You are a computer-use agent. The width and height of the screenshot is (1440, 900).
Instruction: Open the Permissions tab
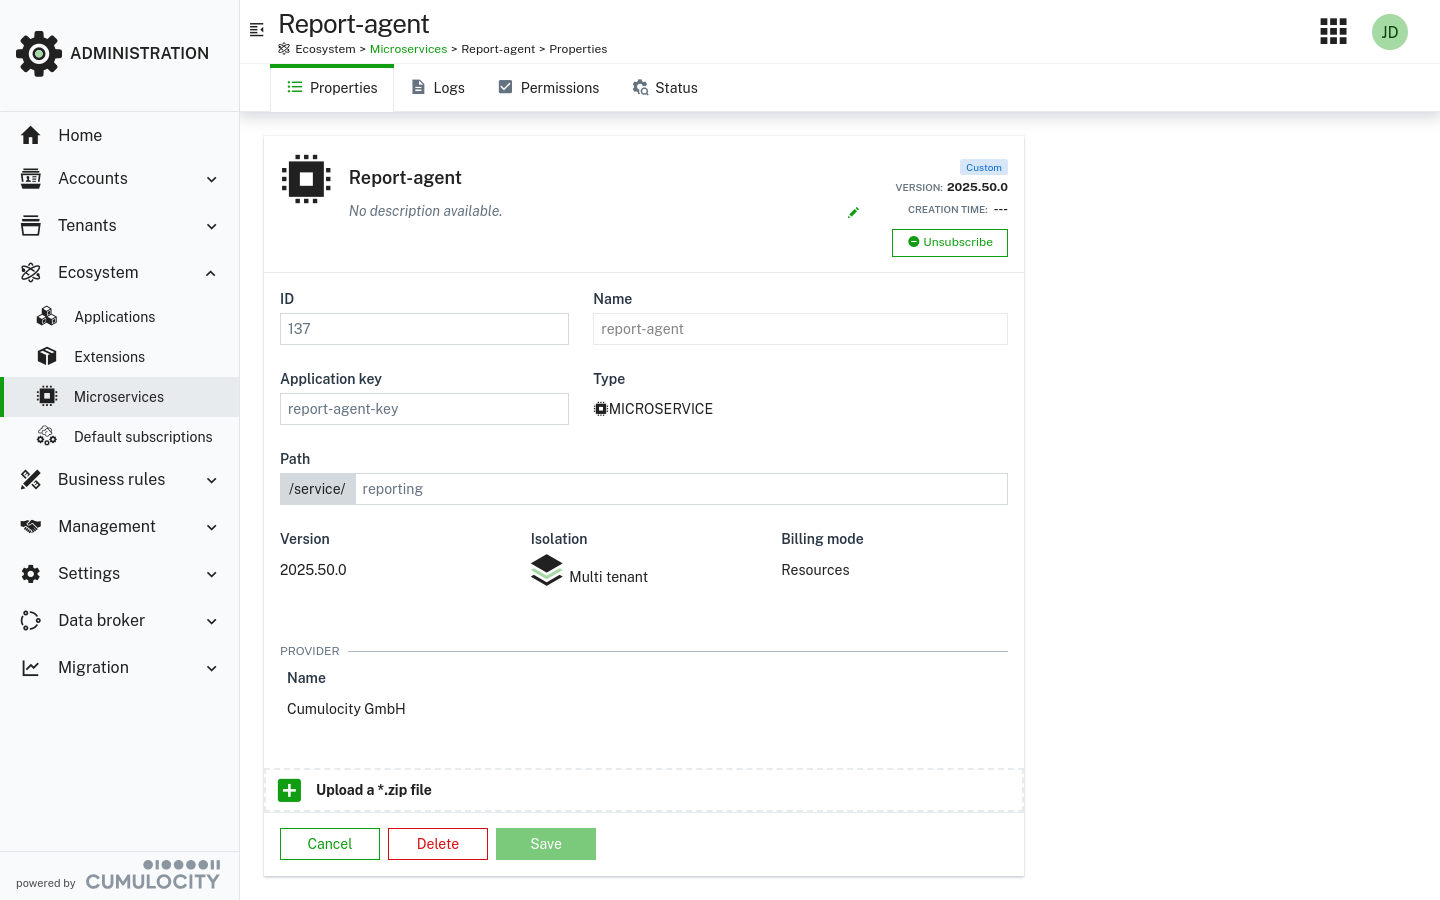(x=548, y=87)
